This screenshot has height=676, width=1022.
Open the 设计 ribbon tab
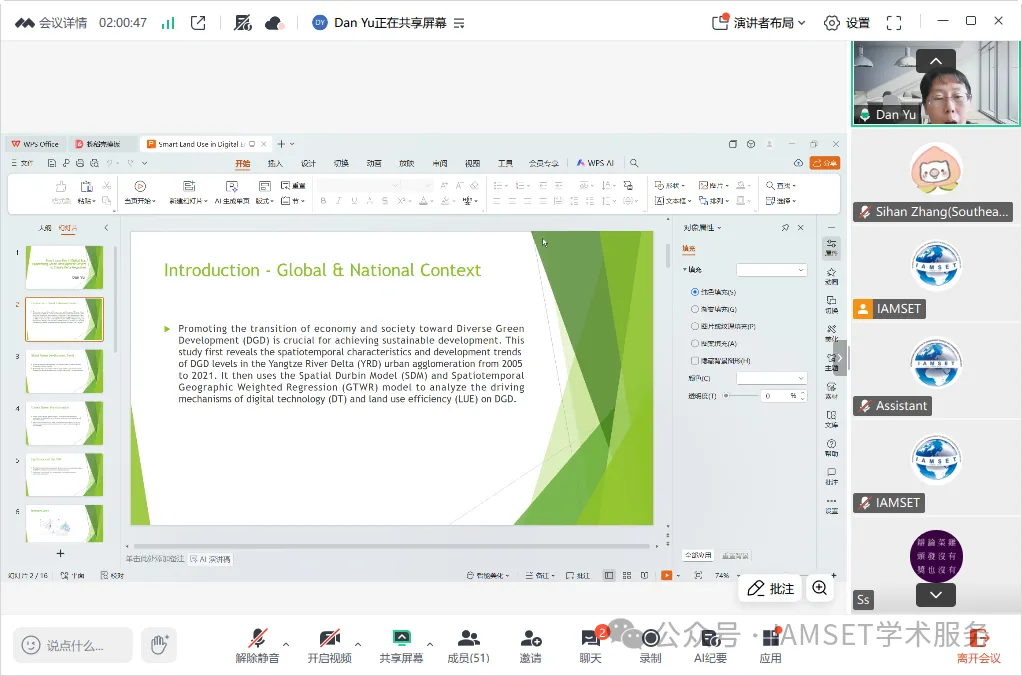(x=308, y=163)
